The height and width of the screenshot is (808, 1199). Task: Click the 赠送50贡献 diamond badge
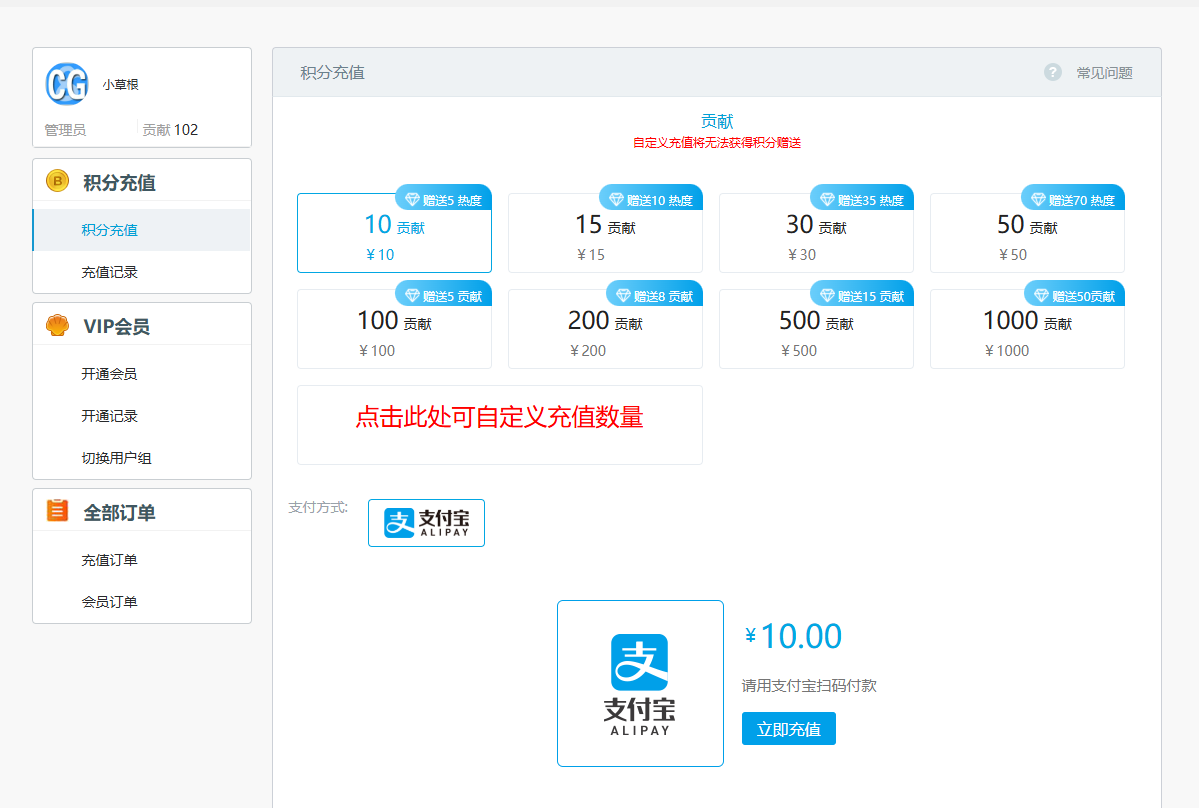[1075, 296]
